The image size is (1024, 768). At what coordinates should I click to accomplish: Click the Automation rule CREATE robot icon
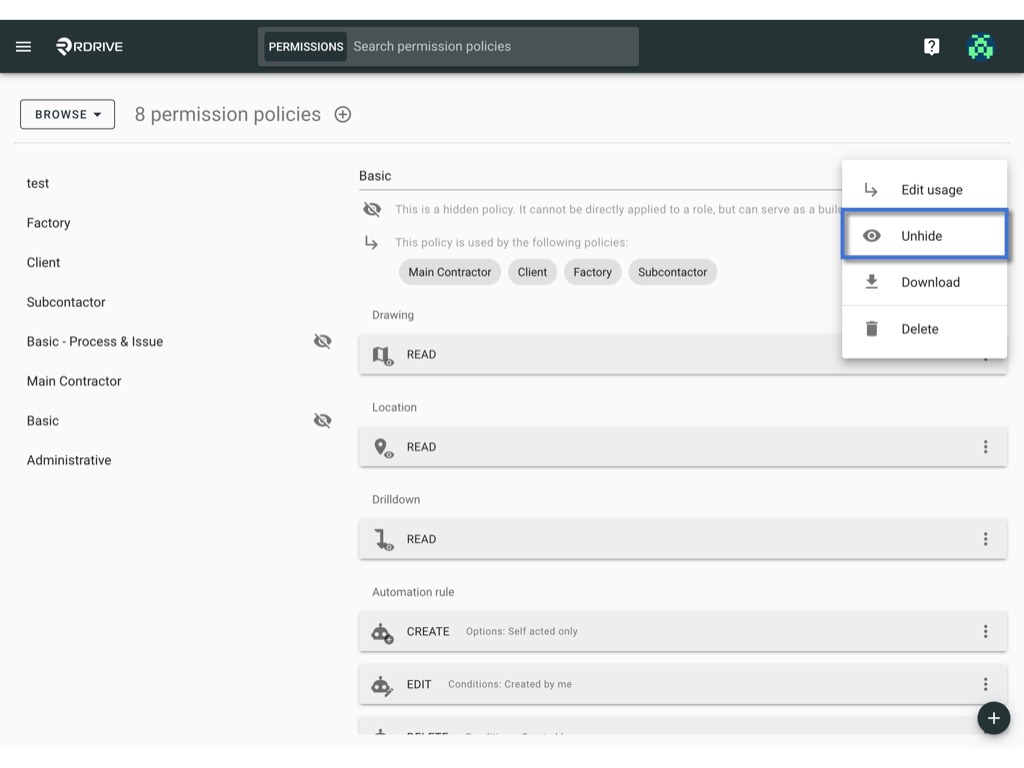coord(382,632)
